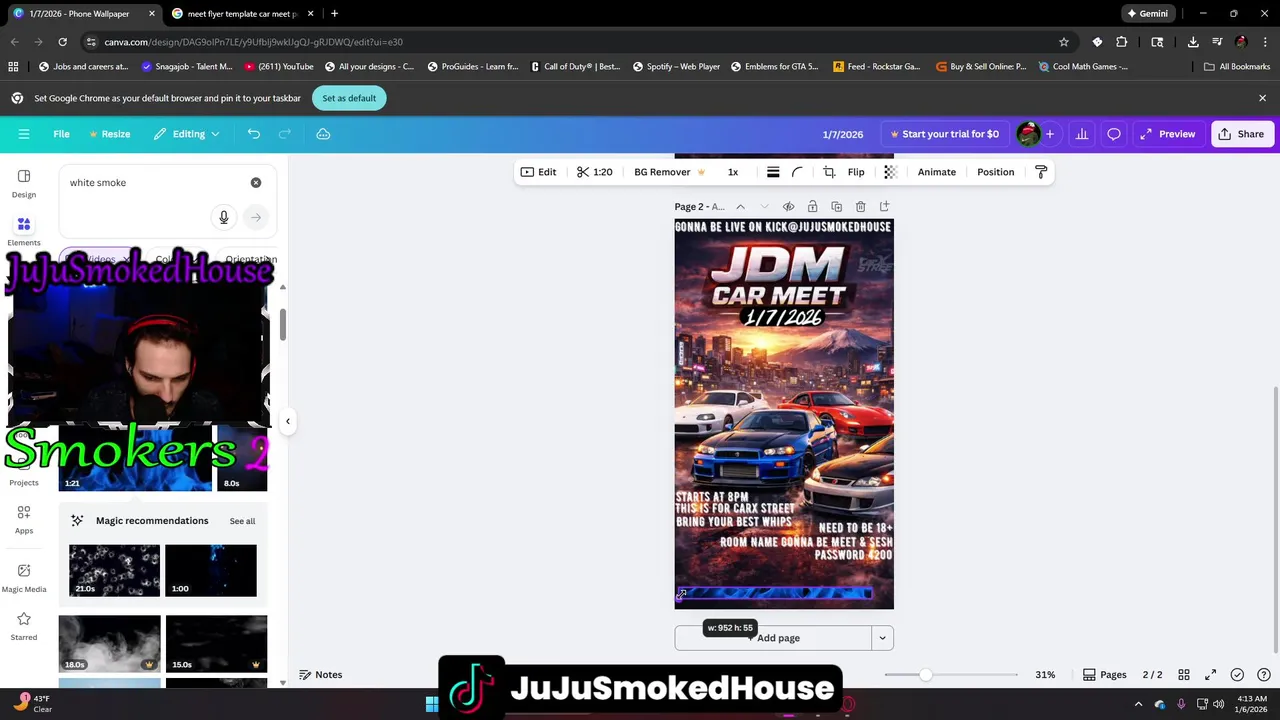The image size is (1280, 720).
Task: Open the Chrome Gemini button
Action: [1147, 14]
